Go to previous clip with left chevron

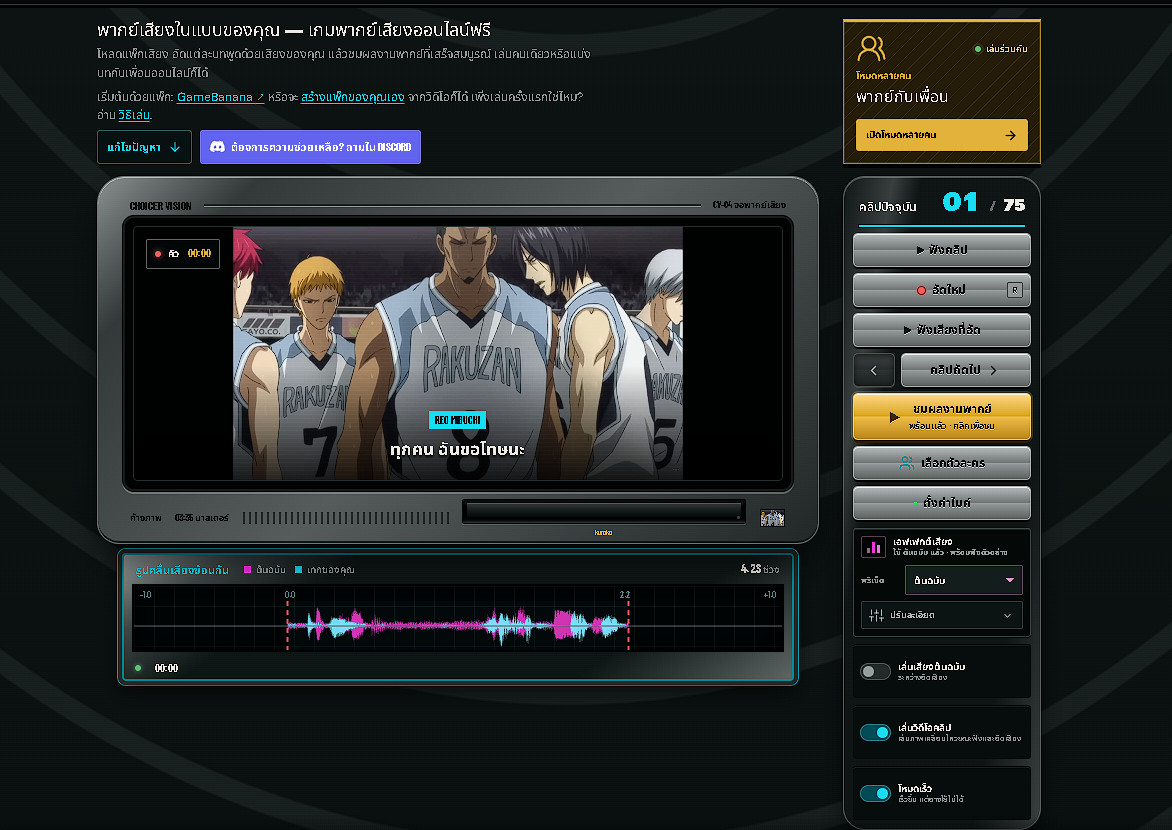(x=874, y=370)
